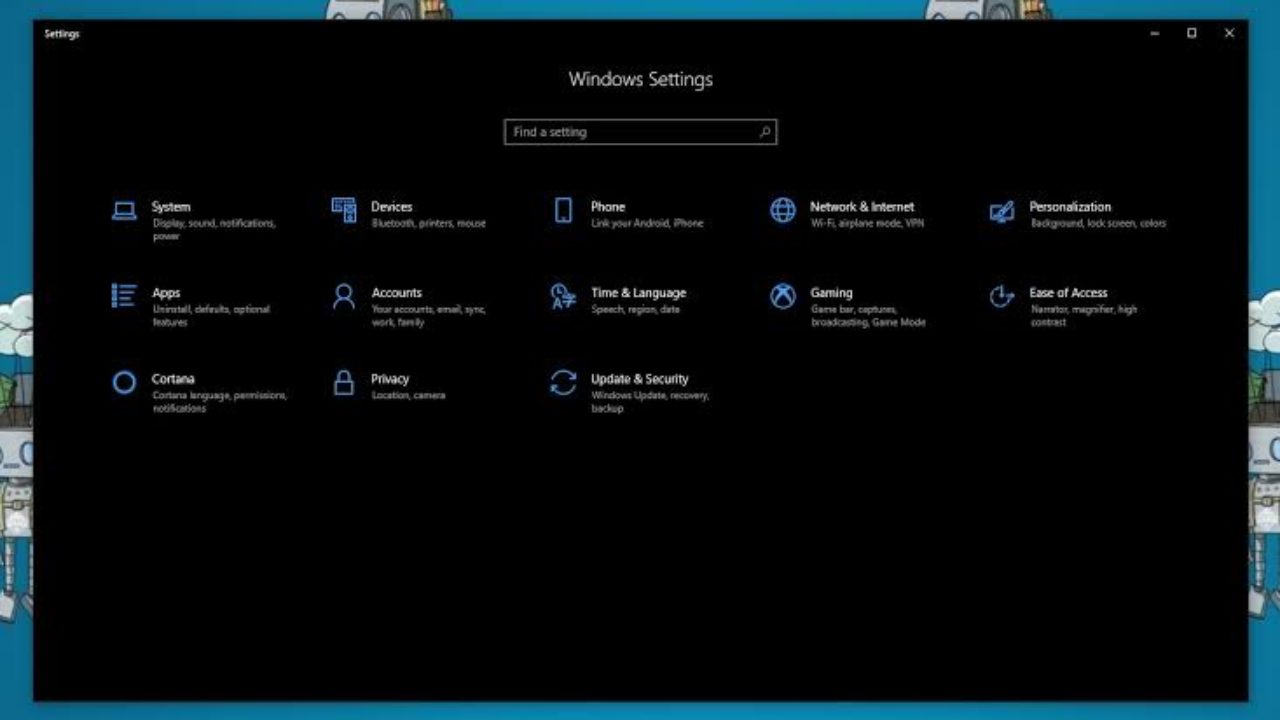The image size is (1280, 720).
Task: Click the System heading link
Action: pos(171,207)
